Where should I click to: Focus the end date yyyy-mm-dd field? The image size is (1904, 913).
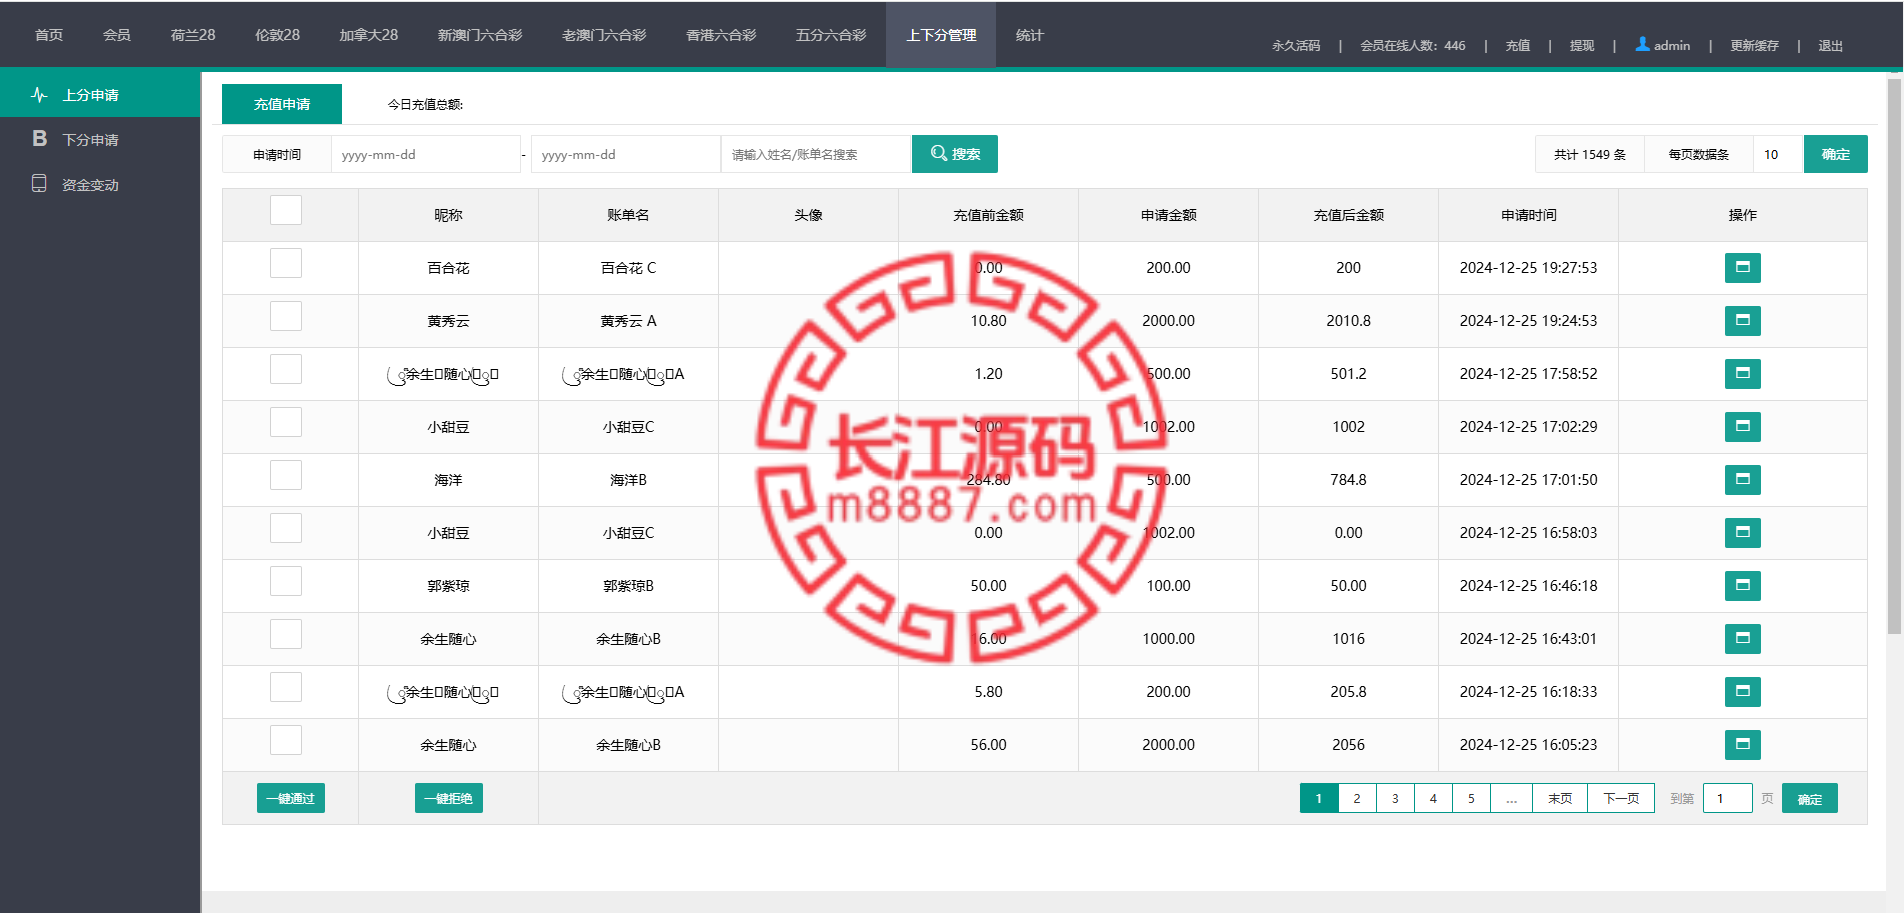click(x=626, y=154)
